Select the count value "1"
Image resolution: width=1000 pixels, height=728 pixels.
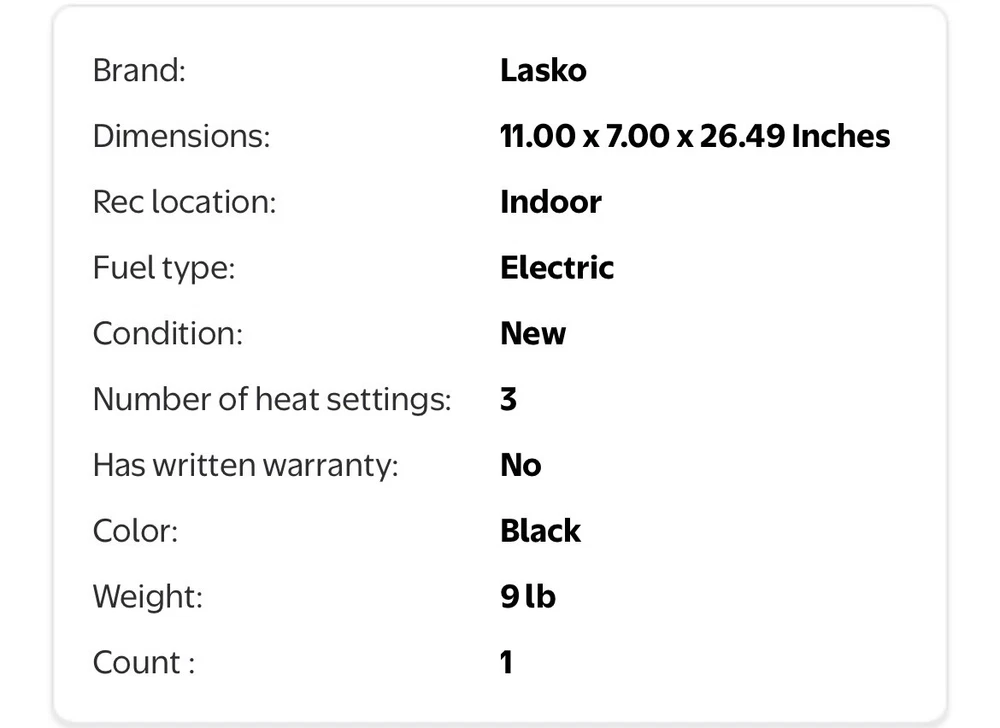pyautogui.click(x=507, y=663)
